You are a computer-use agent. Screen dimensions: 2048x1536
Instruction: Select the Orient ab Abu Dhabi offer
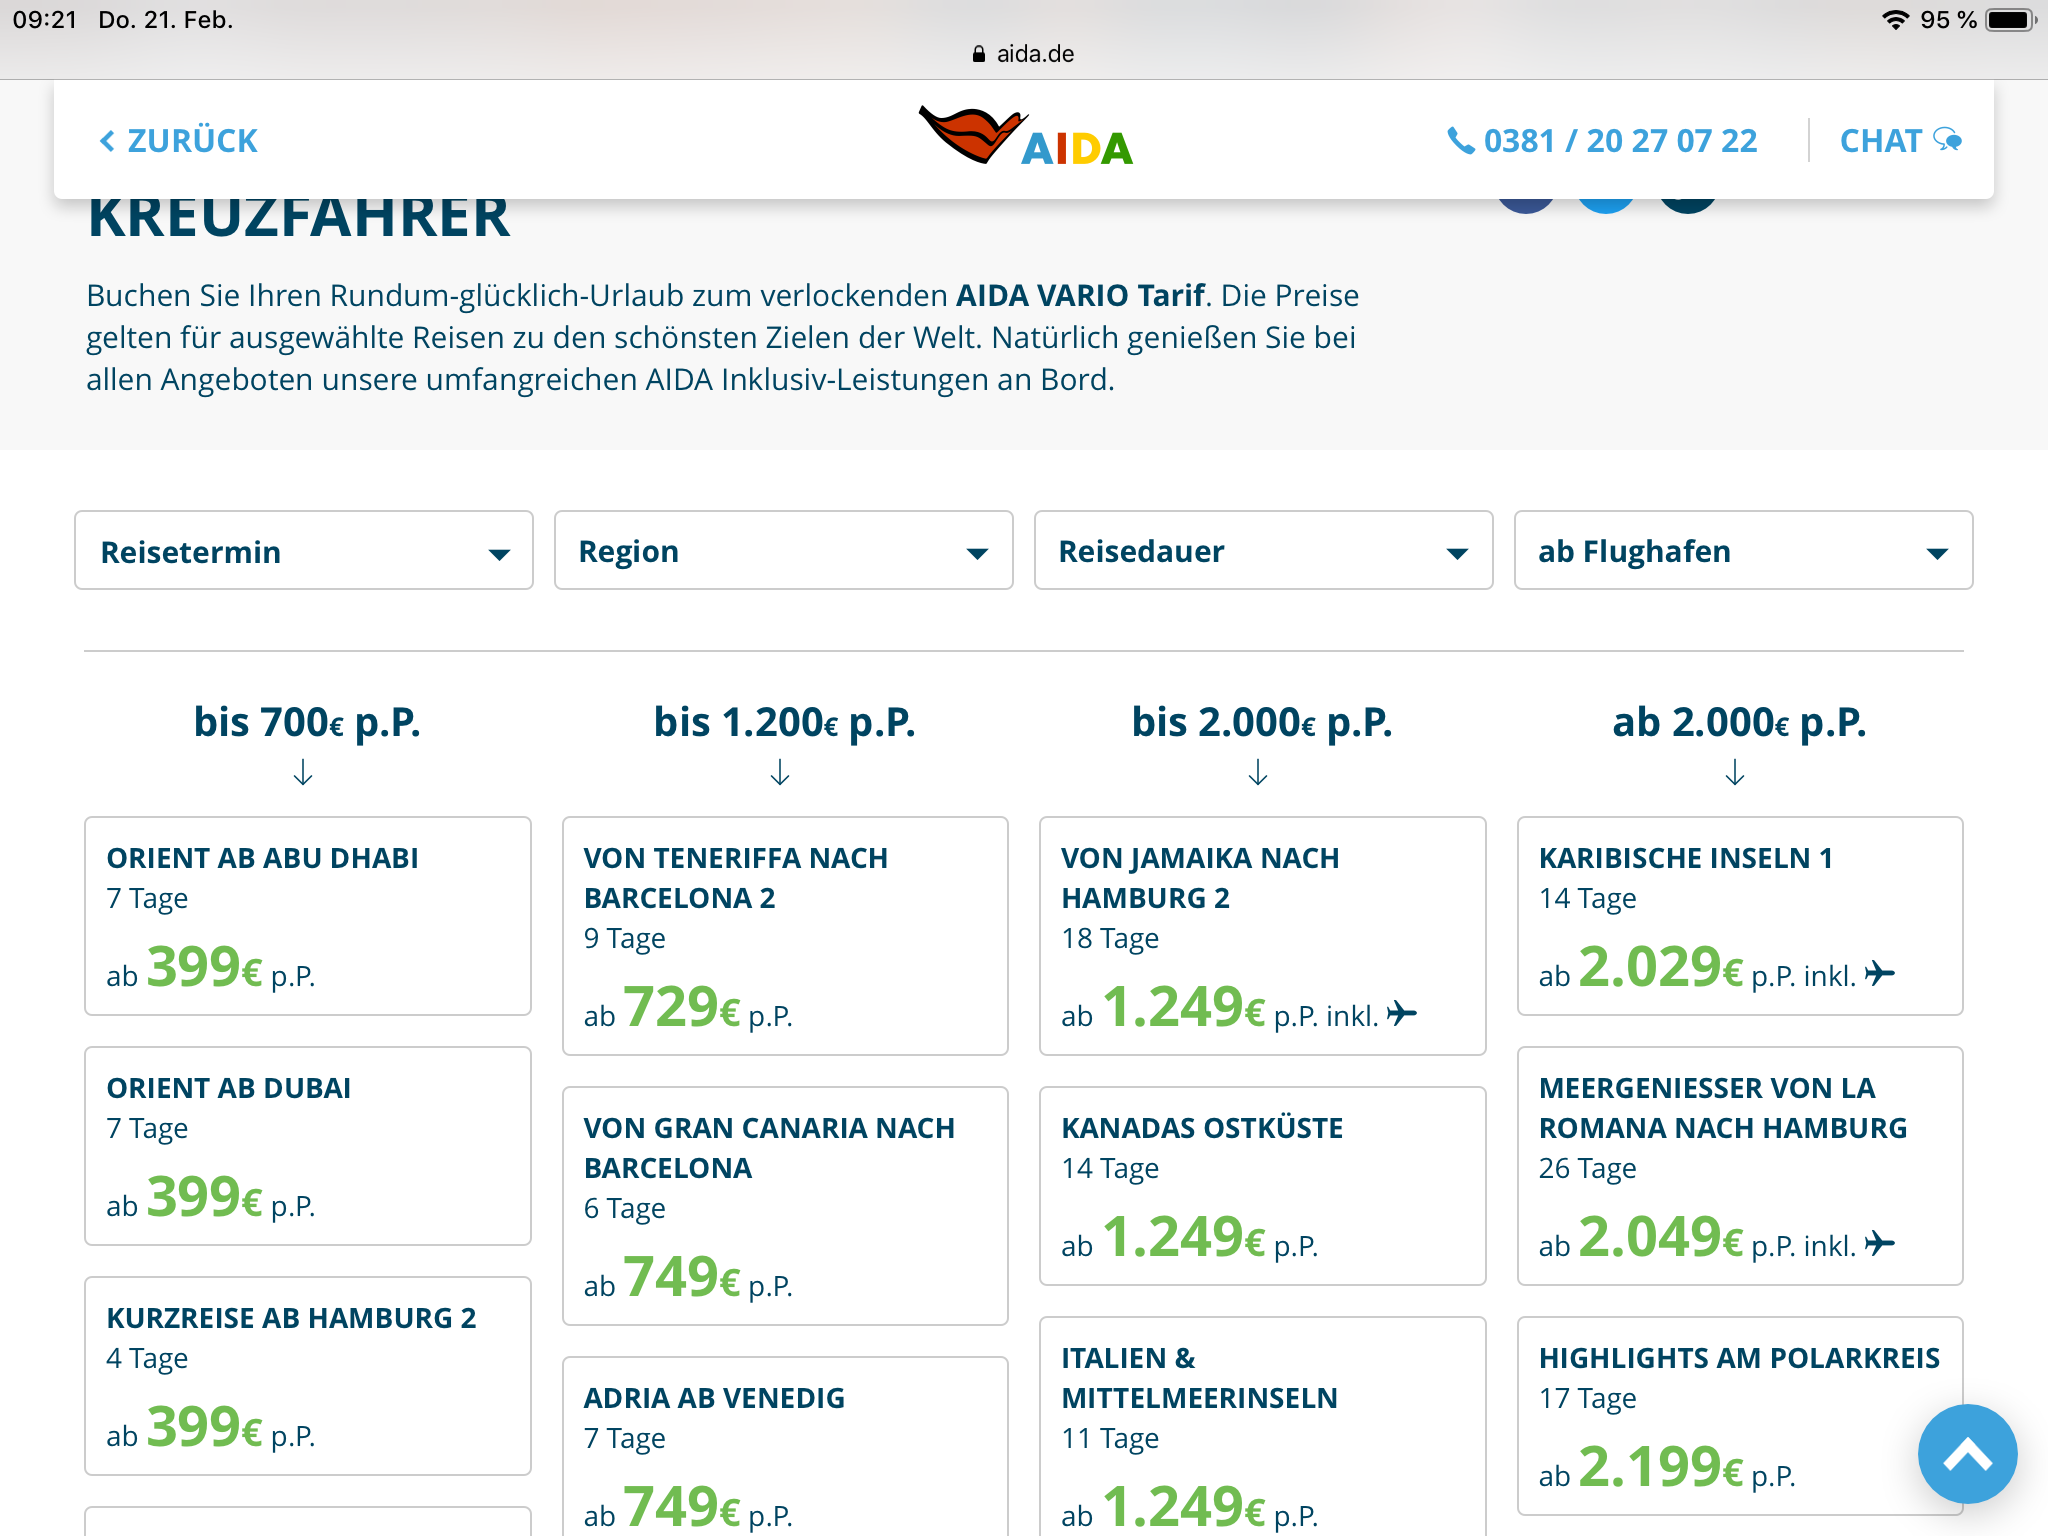point(307,915)
